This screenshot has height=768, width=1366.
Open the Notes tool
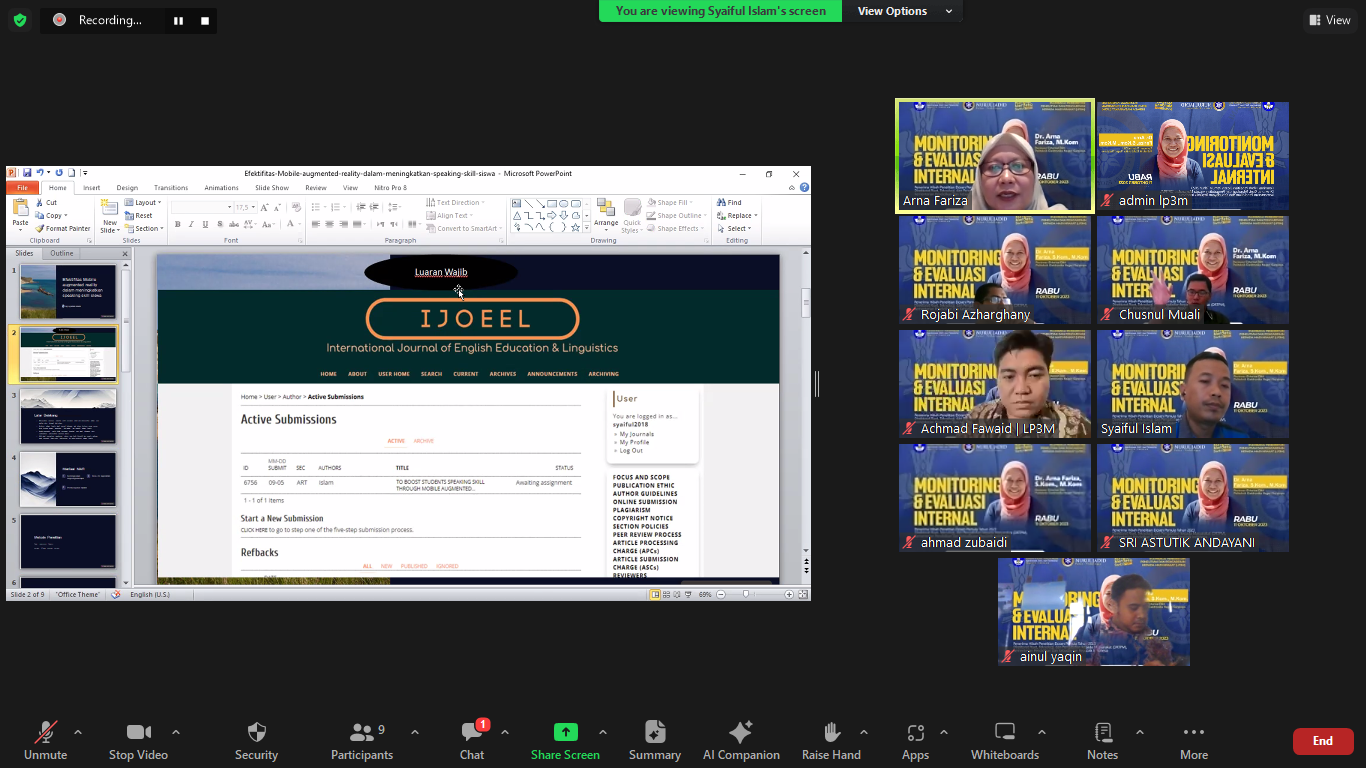coord(1102,733)
